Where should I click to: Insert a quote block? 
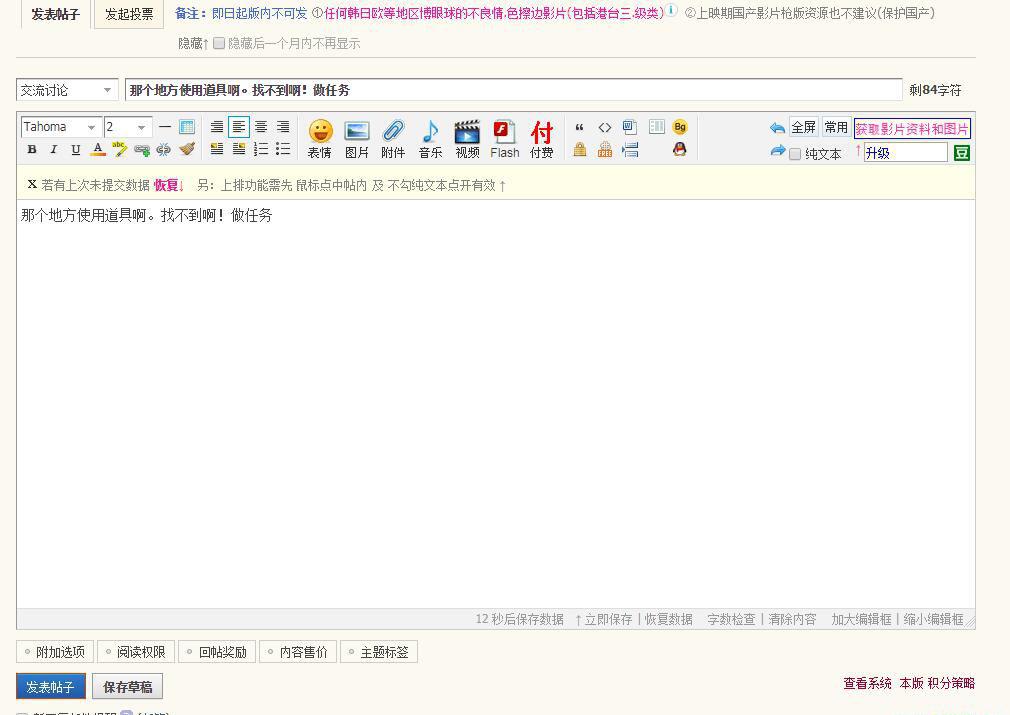(x=580, y=127)
